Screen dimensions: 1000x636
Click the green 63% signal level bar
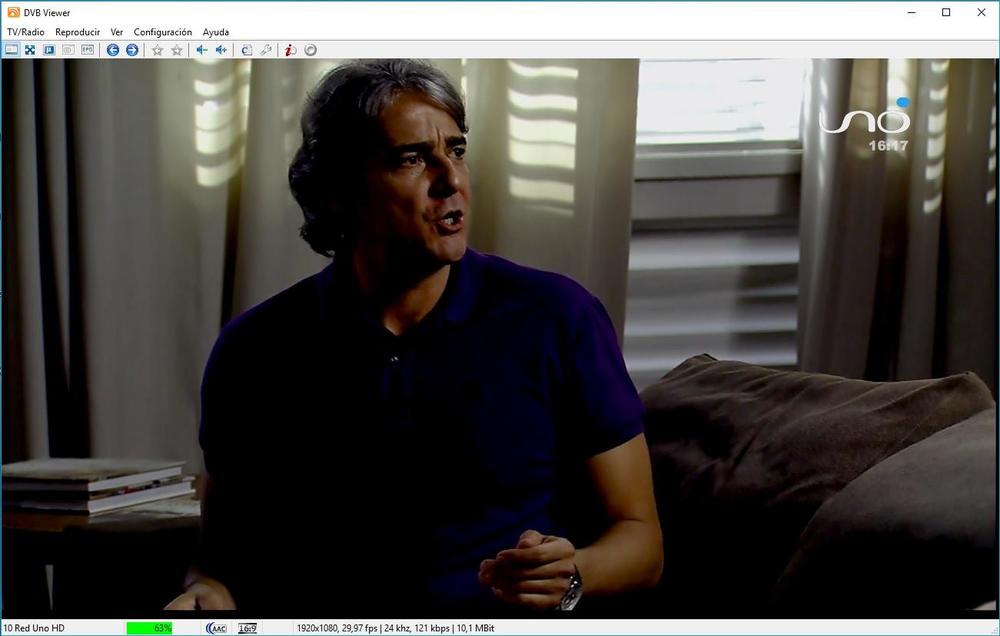[x=149, y=628]
